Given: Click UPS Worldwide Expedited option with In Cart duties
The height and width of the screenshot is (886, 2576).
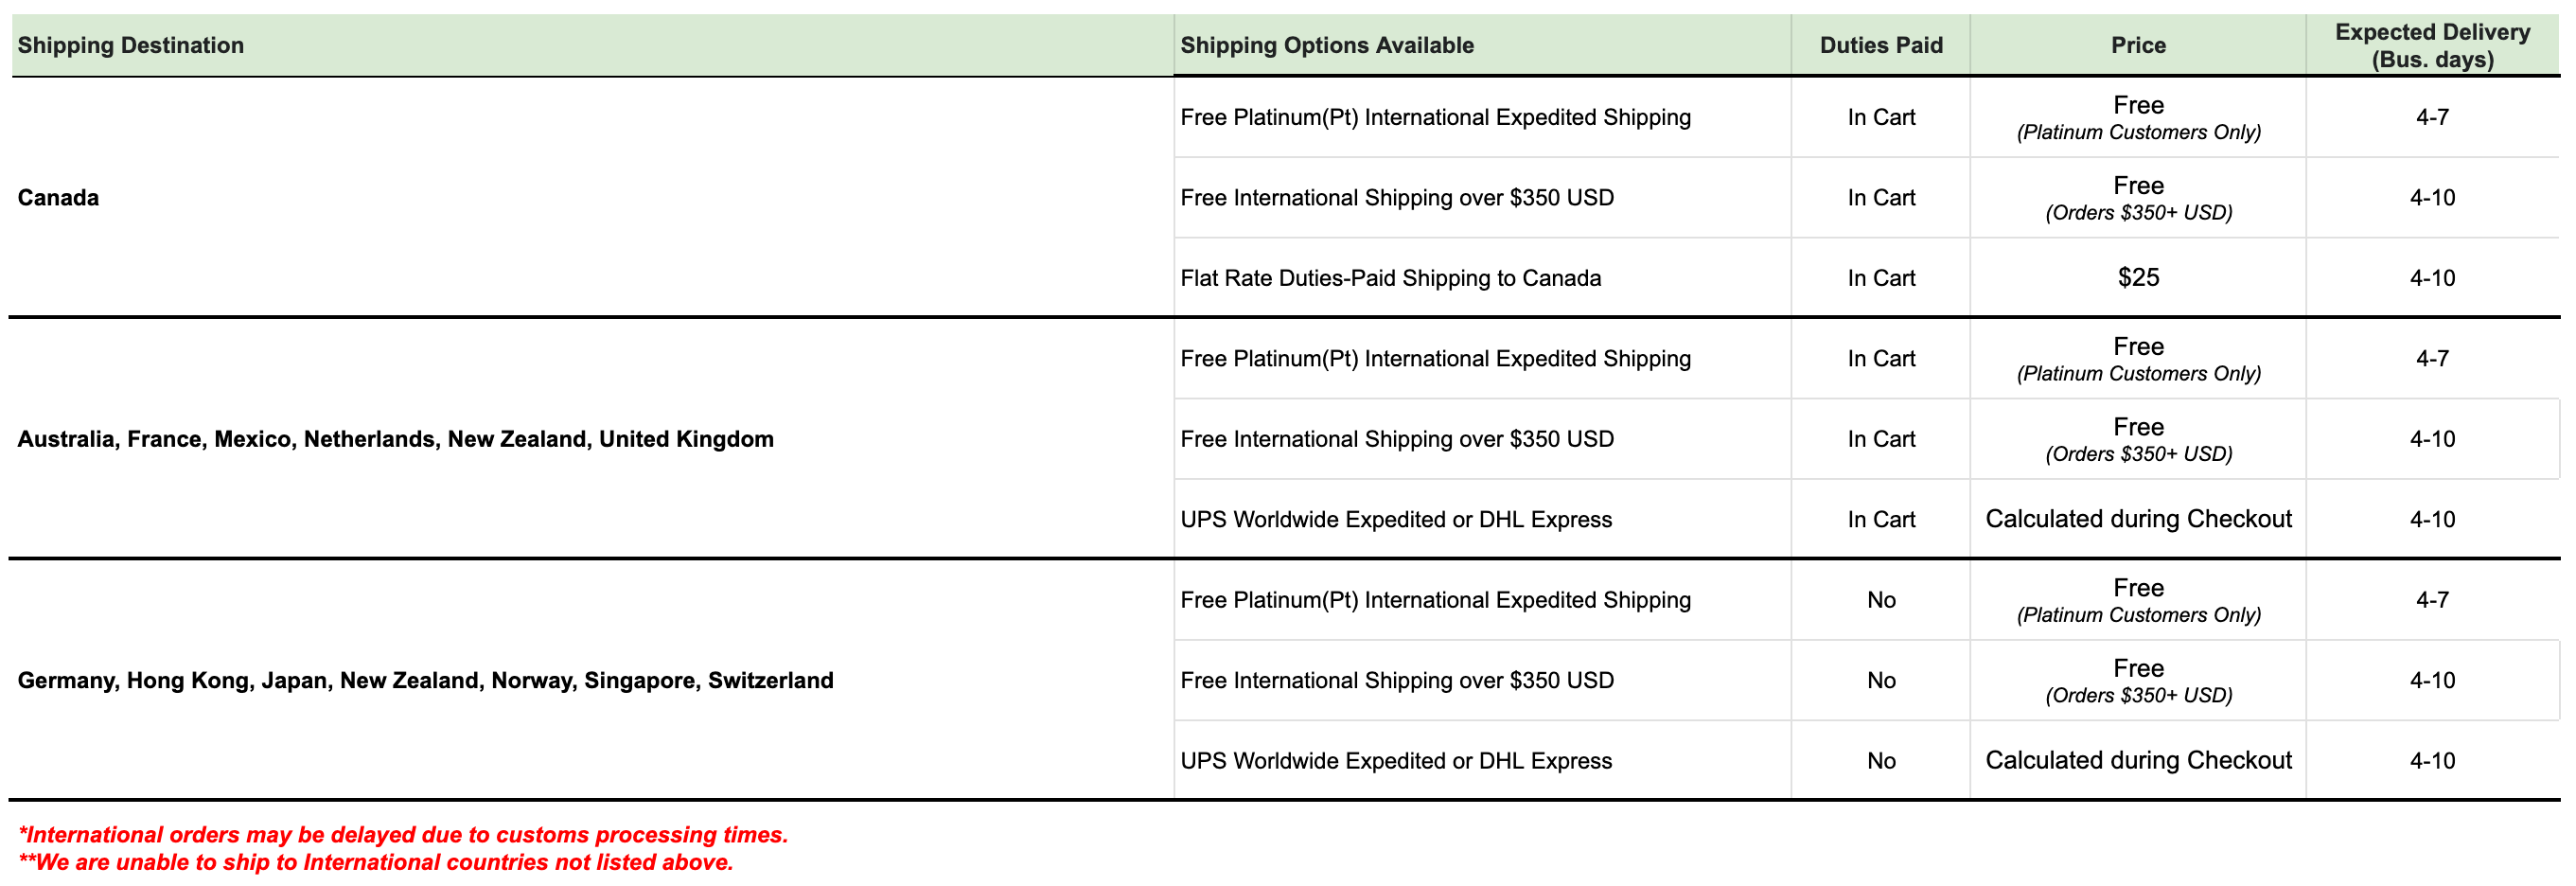Looking at the screenshot, I should pos(1396,519).
